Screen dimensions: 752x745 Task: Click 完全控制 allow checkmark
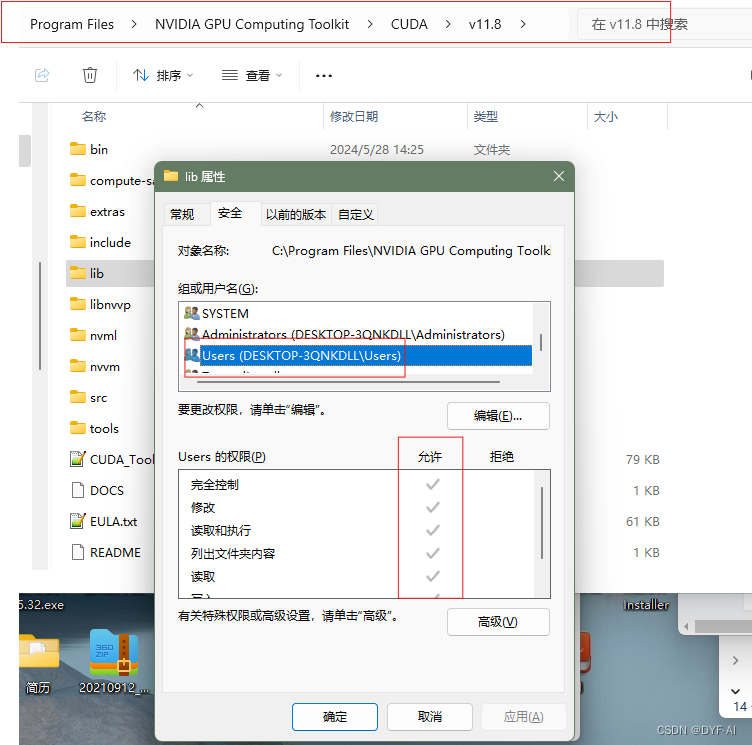click(x=433, y=485)
